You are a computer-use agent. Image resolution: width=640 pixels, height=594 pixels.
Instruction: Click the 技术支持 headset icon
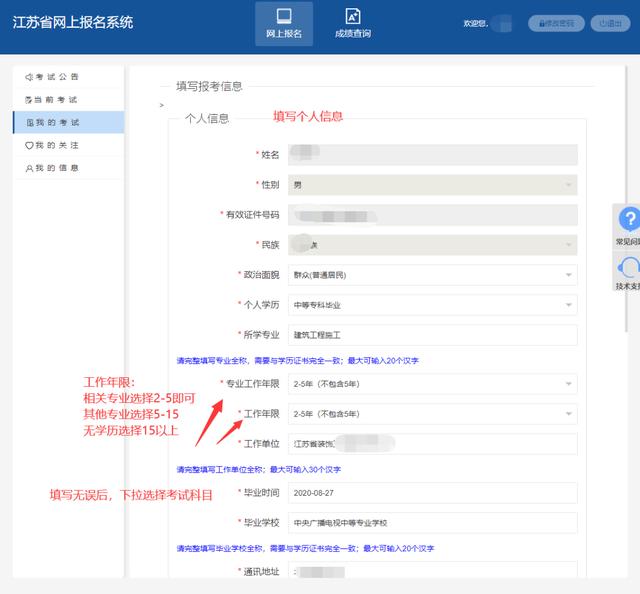pos(629,268)
